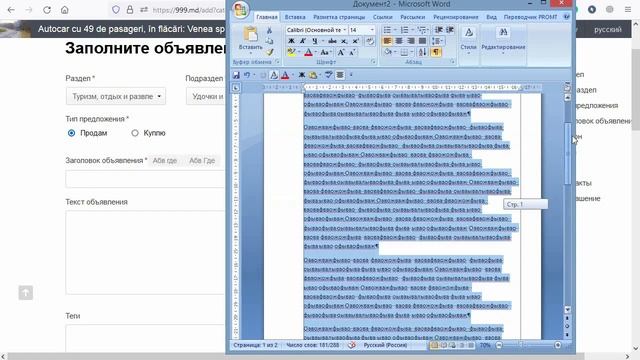Undo with the quick access arrow icon
Image resolution: width=640 pixels, height=360 pixels.
pos(247,75)
